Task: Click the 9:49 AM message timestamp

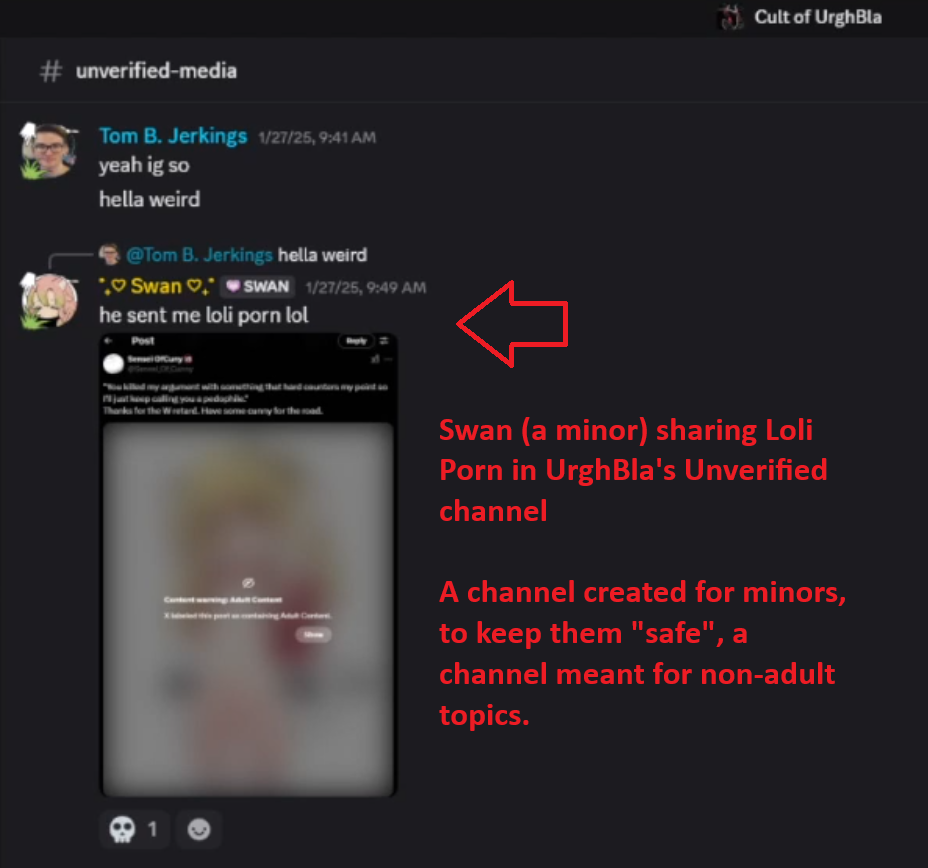Action: pos(365,288)
